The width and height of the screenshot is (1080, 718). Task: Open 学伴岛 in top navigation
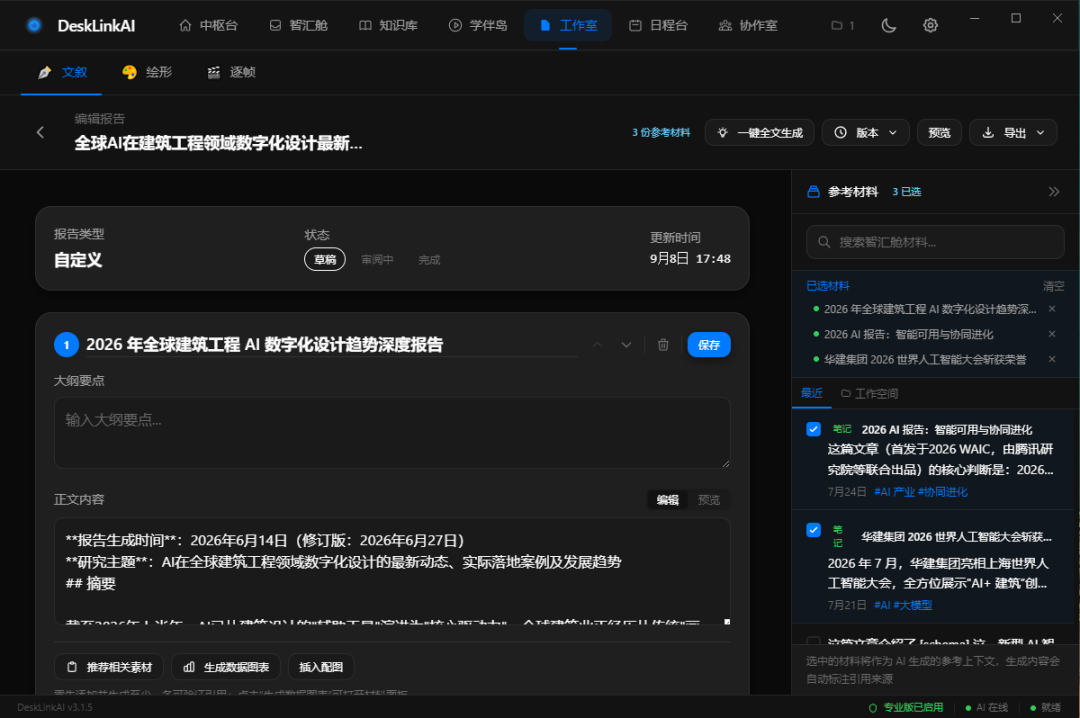(478, 25)
